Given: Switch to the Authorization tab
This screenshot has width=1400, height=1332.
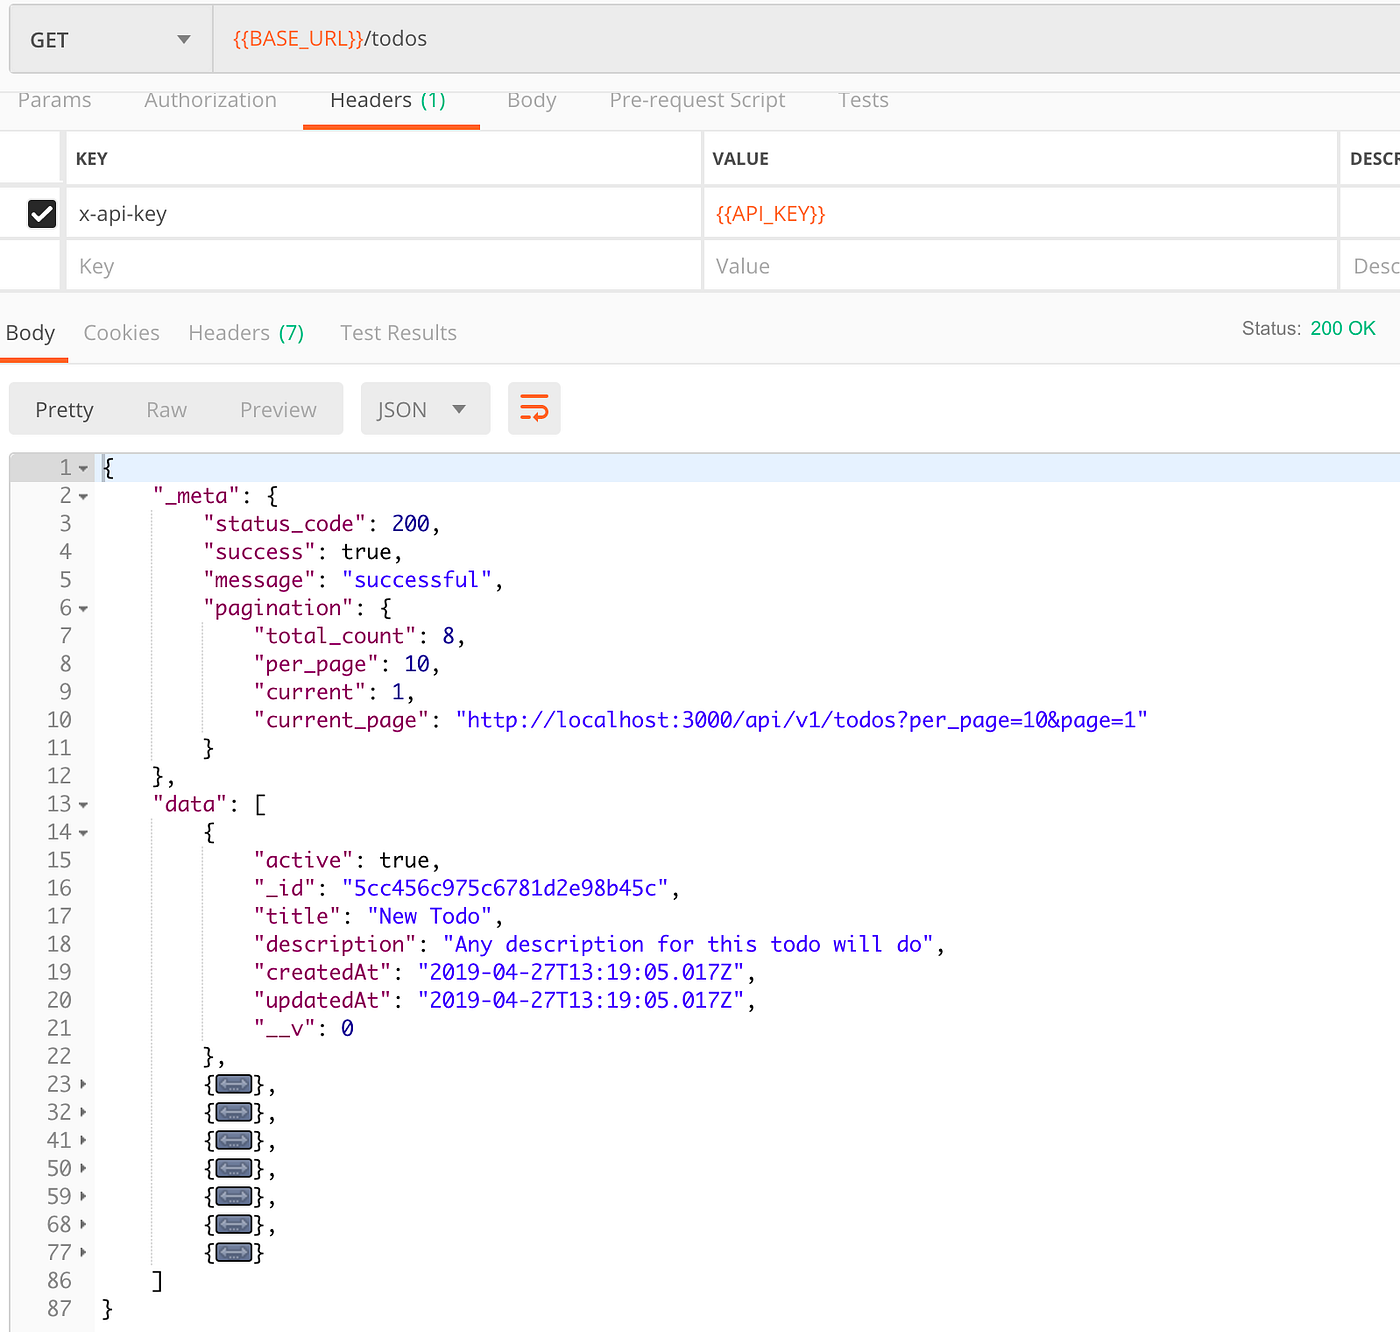Looking at the screenshot, I should [x=210, y=100].
